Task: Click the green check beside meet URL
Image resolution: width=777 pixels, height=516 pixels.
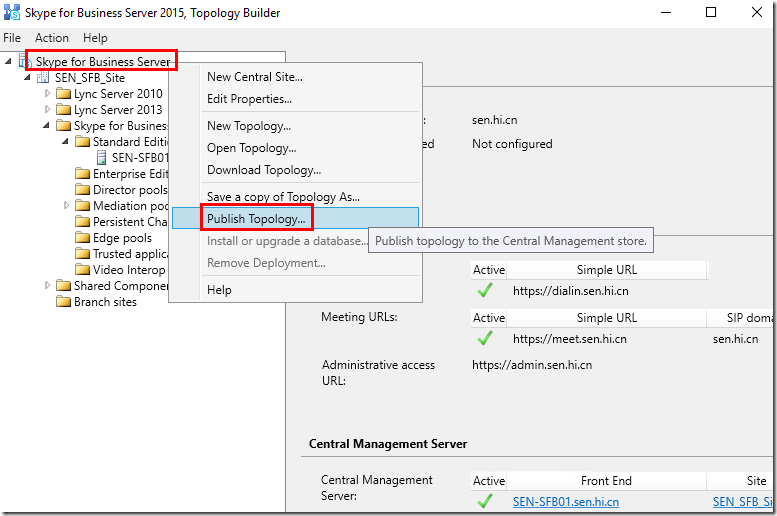Action: click(x=485, y=339)
